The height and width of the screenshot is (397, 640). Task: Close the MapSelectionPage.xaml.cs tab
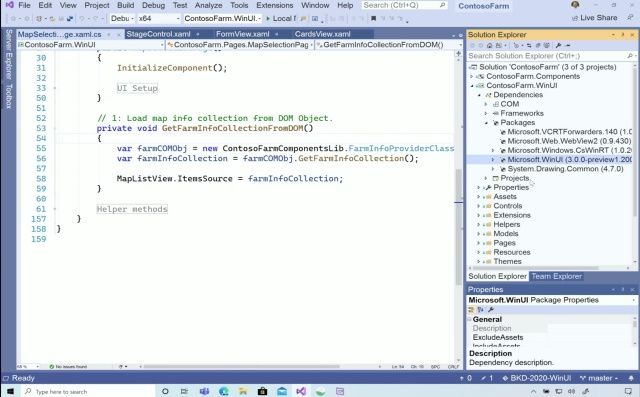119,35
